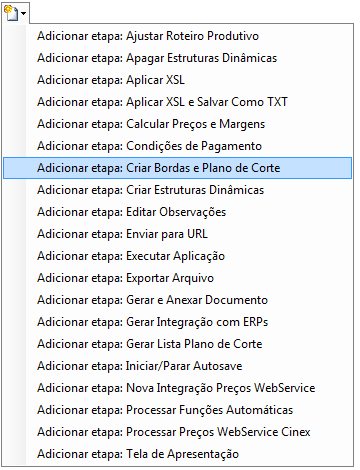
Task: Pick the Aplicar XSL menu entry
Action: 177,80
